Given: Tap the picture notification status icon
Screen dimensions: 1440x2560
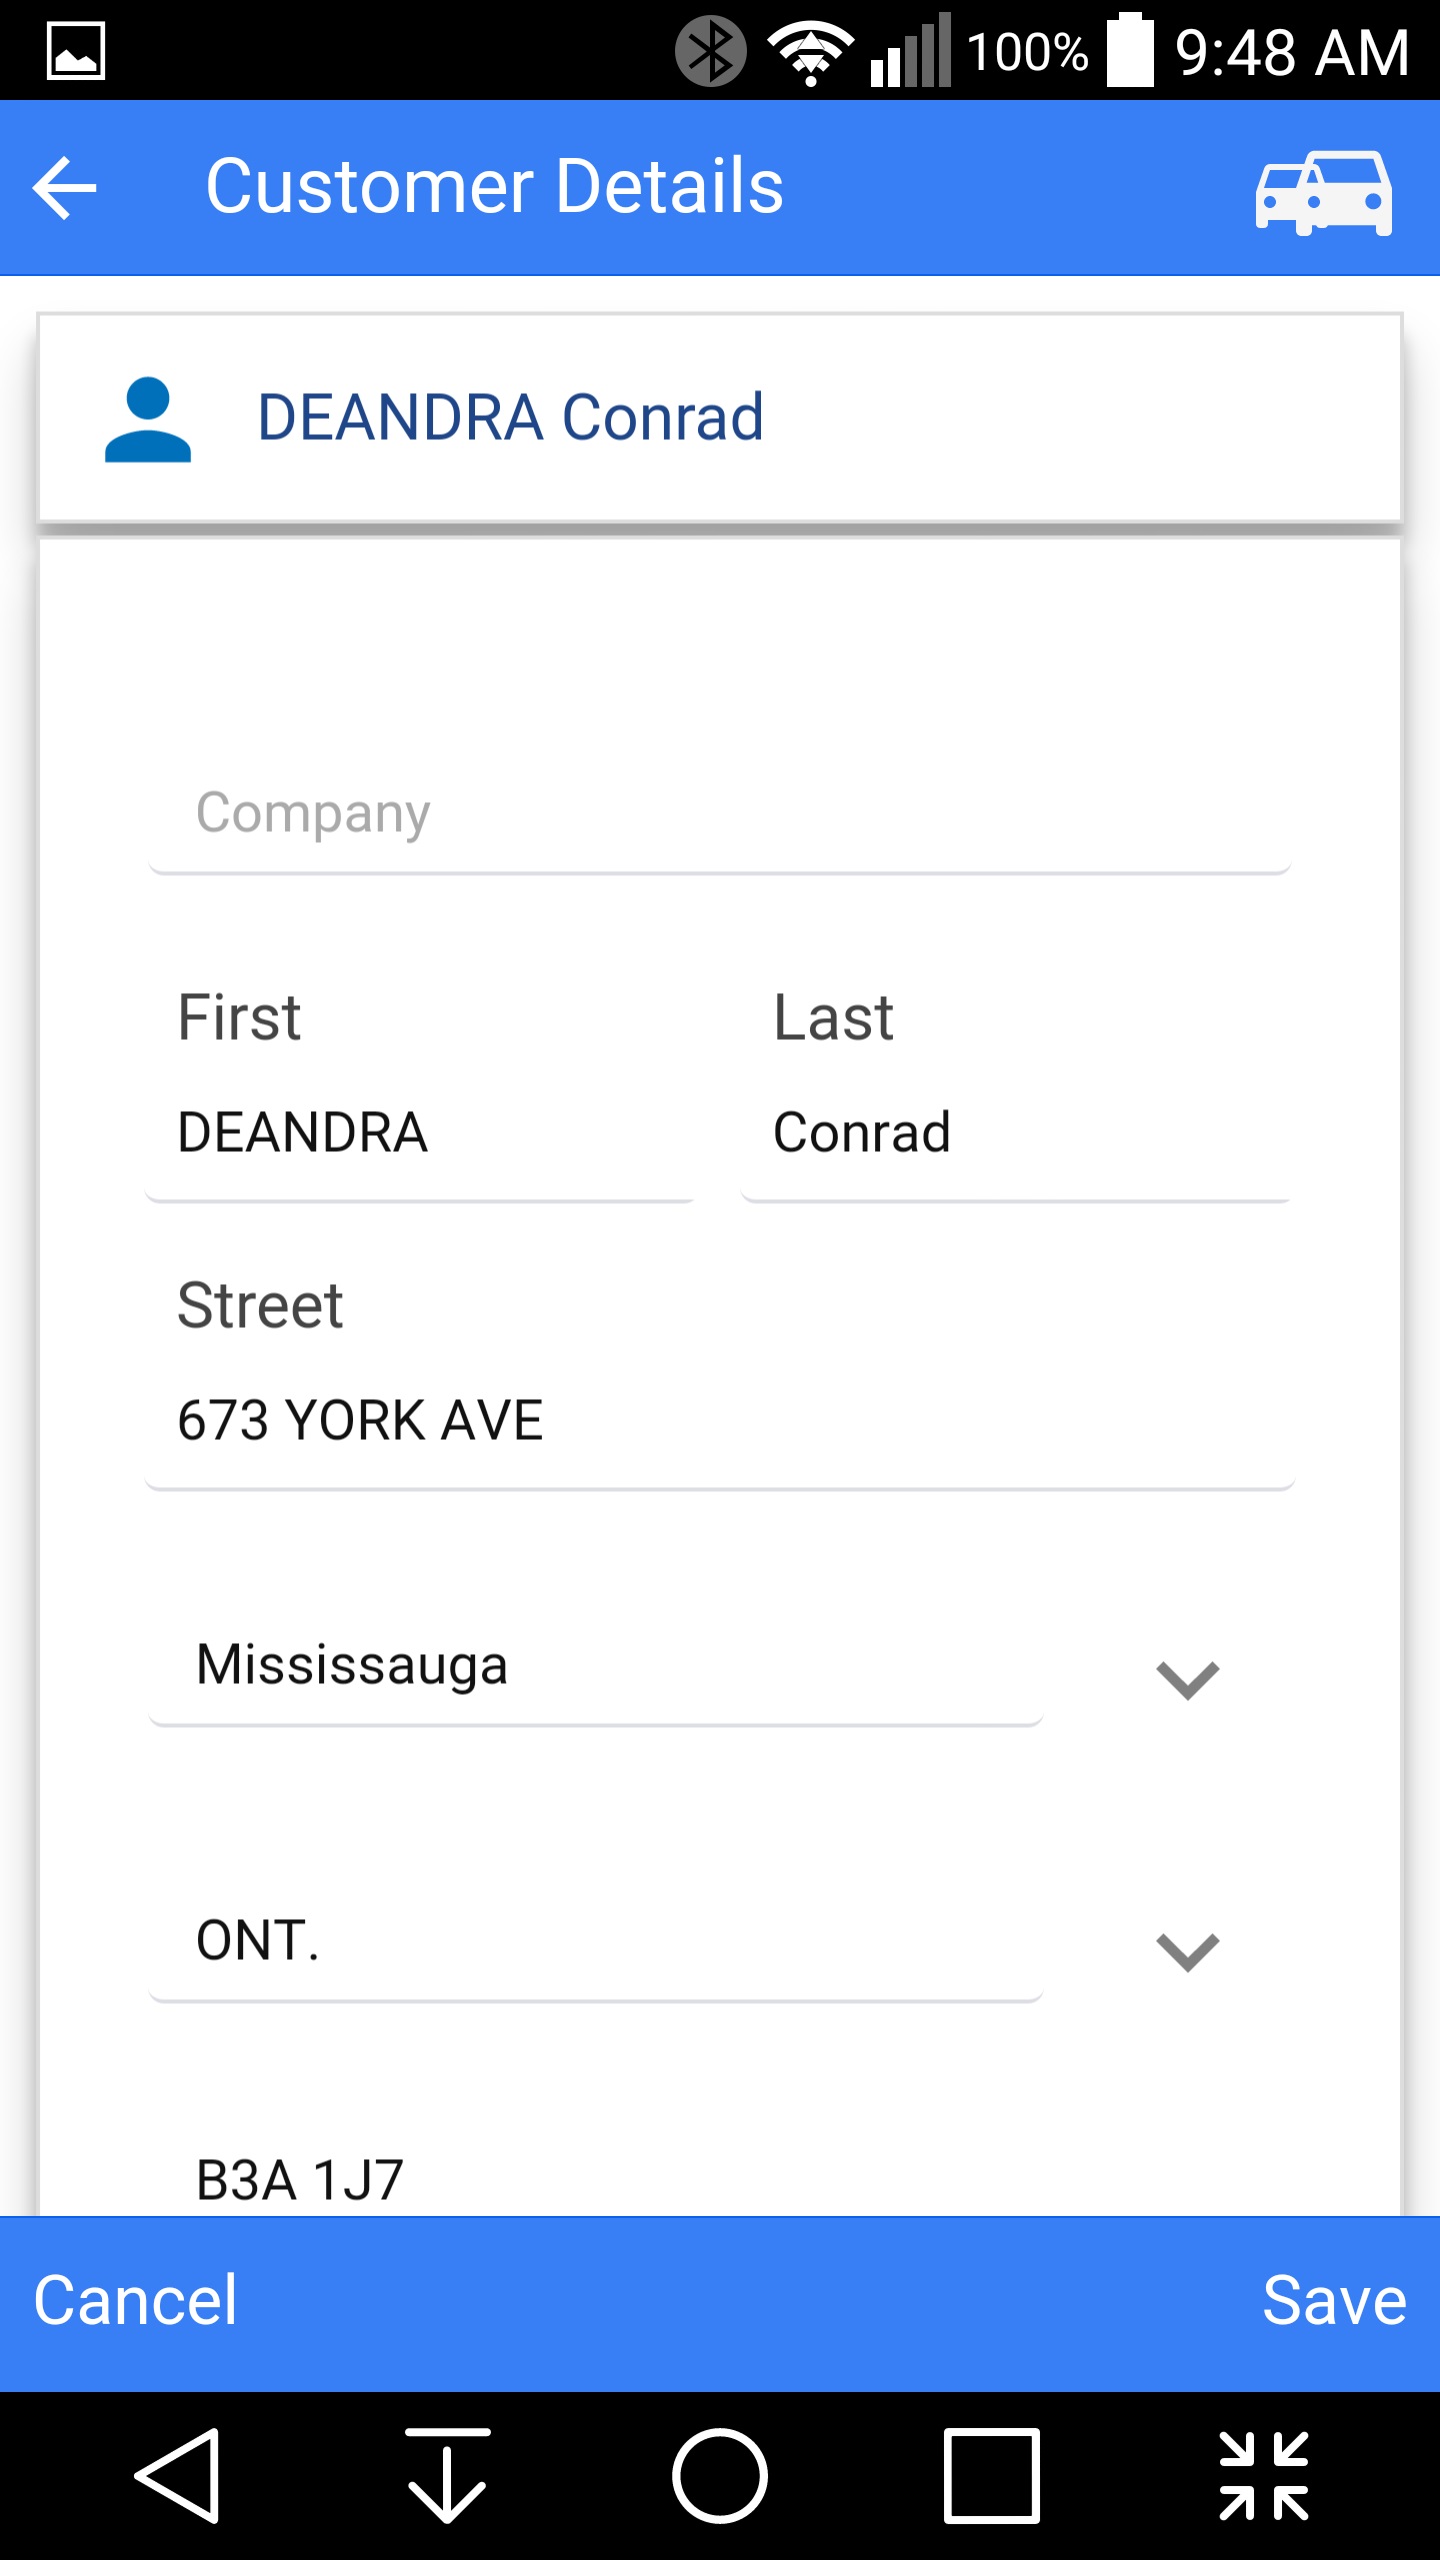Looking at the screenshot, I should (x=76, y=50).
